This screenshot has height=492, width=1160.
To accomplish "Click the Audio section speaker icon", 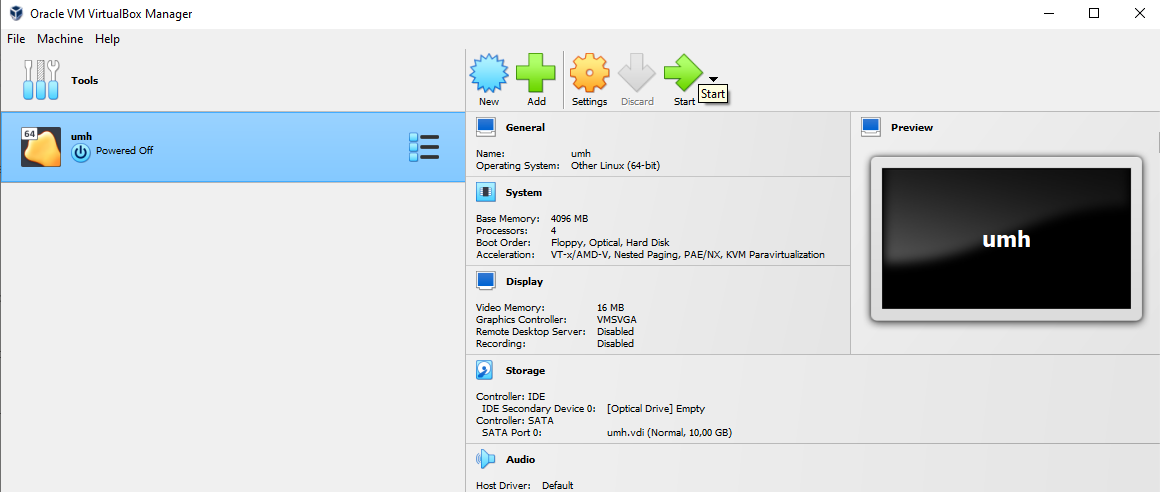I will click(x=486, y=460).
